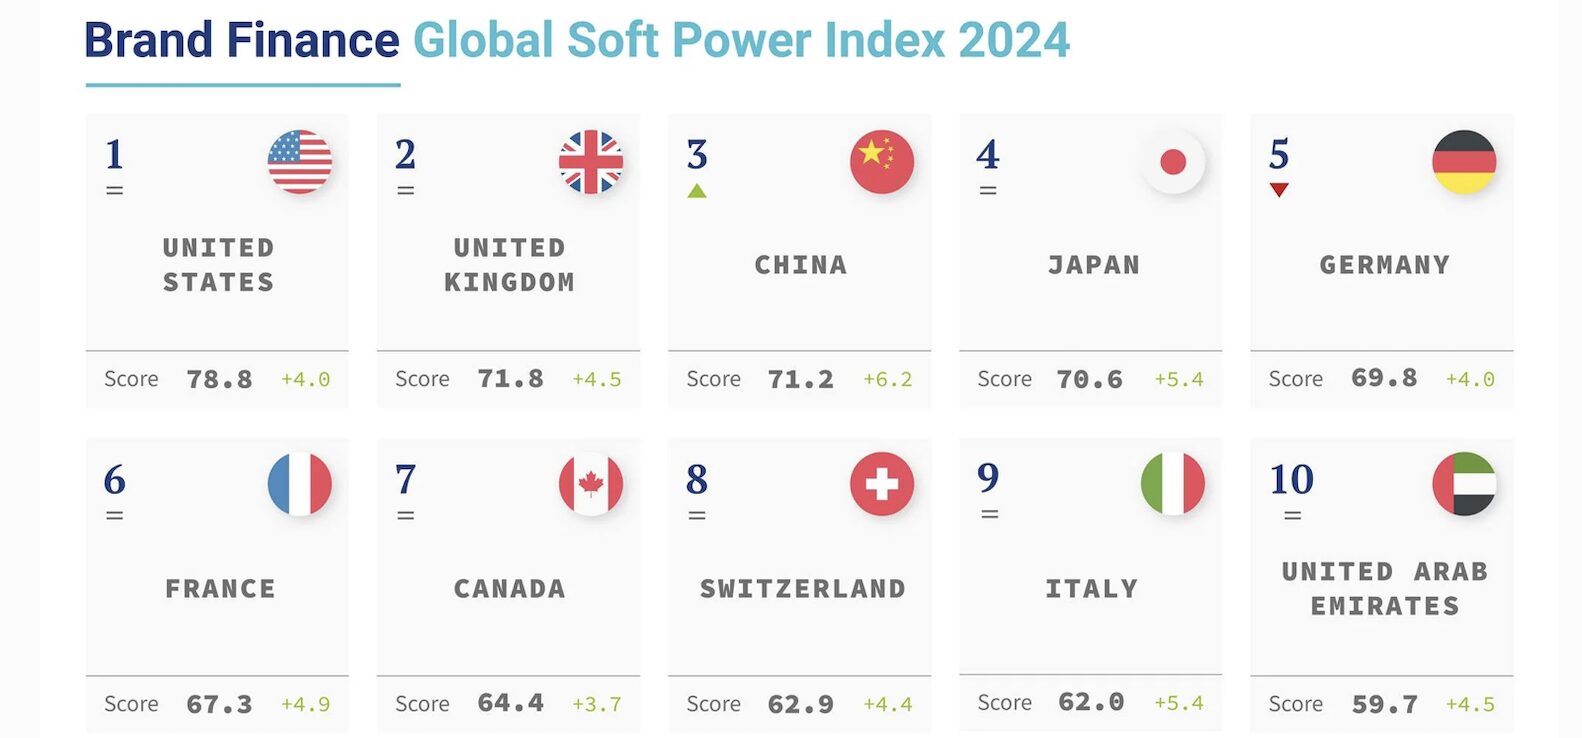Click the CANADA country label
Image resolution: width=1582 pixels, height=738 pixels.
[x=510, y=589]
